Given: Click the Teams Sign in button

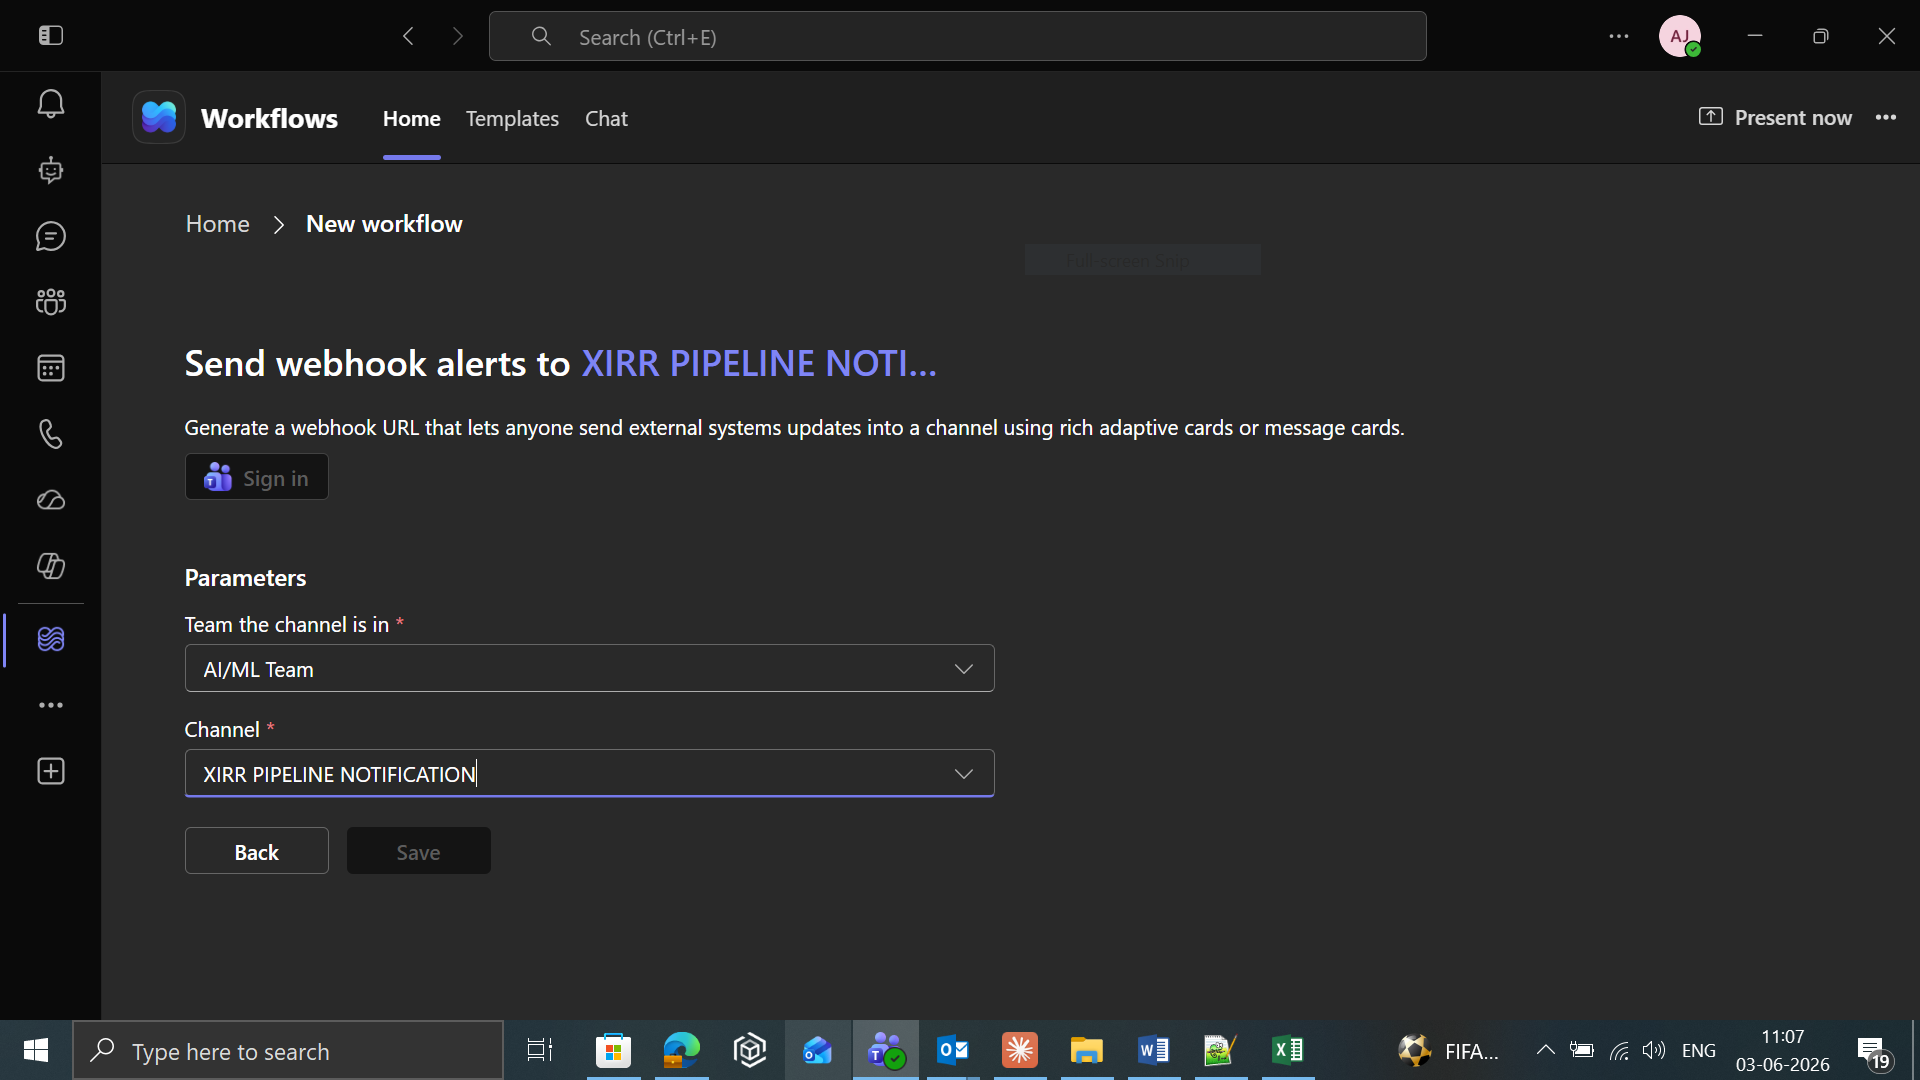Looking at the screenshot, I should click(x=257, y=477).
